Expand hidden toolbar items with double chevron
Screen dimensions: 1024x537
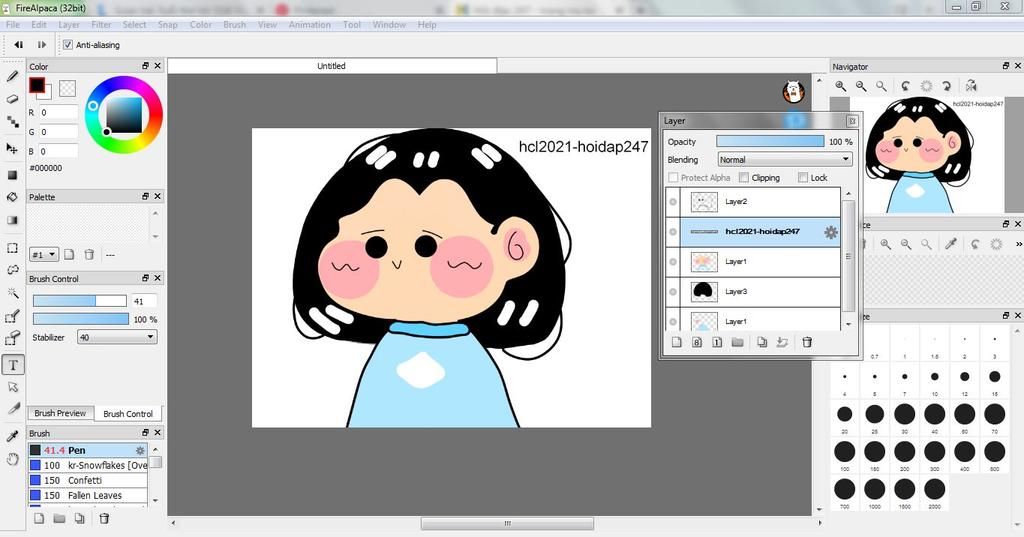coord(1018,244)
